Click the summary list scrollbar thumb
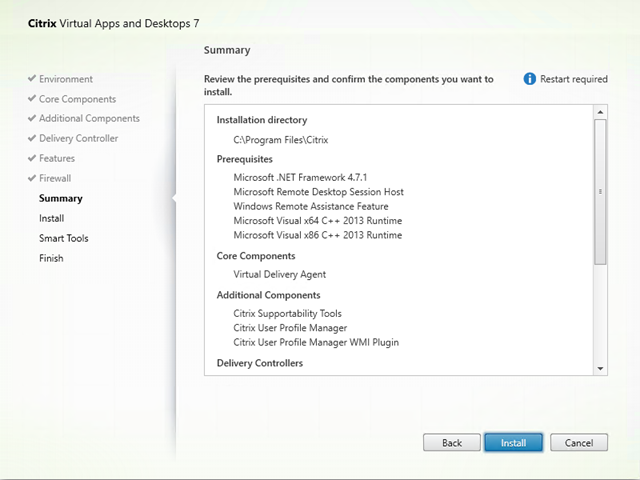Image resolution: width=640 pixels, height=480 pixels. (x=600, y=192)
